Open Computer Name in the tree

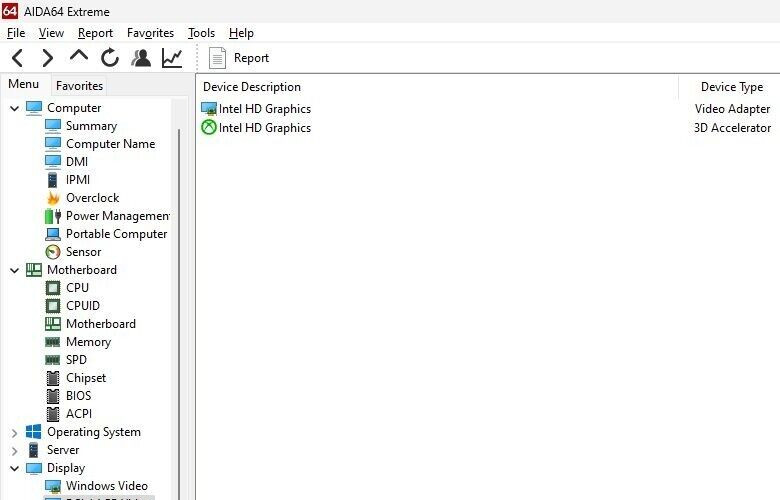[x=110, y=144]
